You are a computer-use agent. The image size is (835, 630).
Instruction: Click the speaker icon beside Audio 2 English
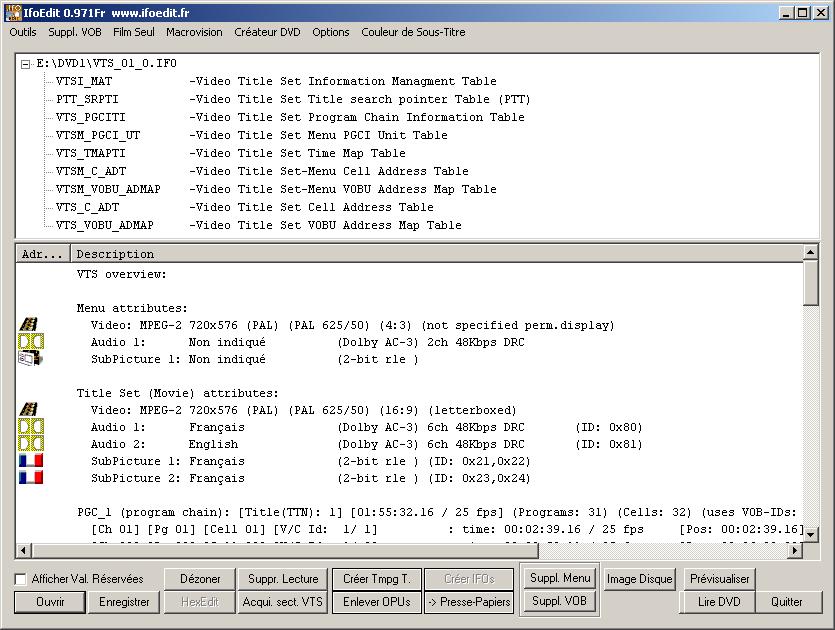(29, 444)
